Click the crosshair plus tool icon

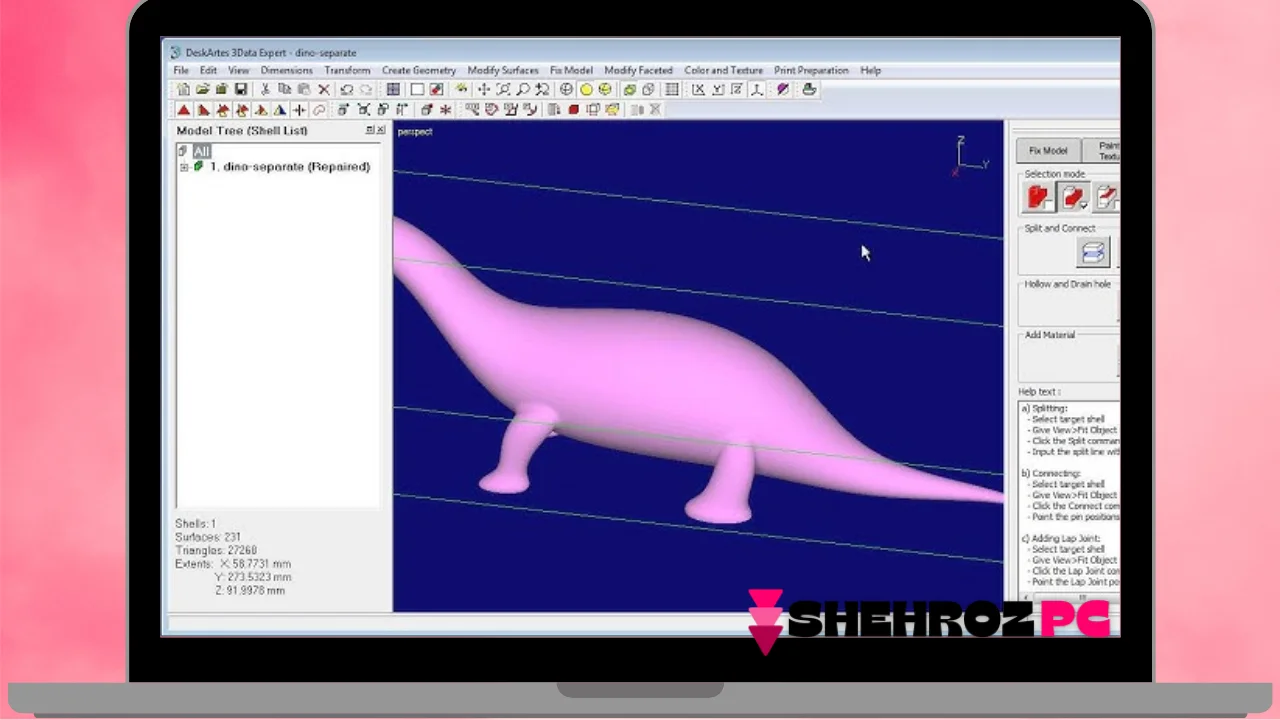tap(299, 110)
